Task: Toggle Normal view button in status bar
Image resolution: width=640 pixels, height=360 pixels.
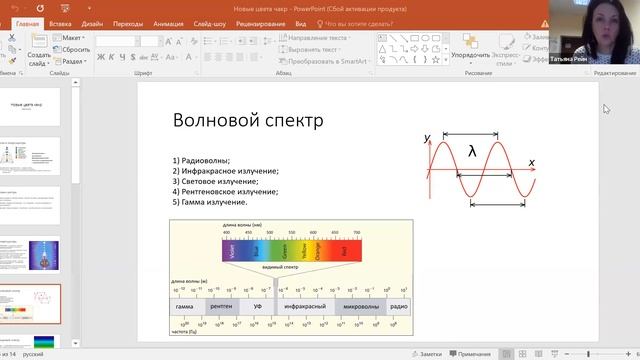Action: (x=507, y=354)
